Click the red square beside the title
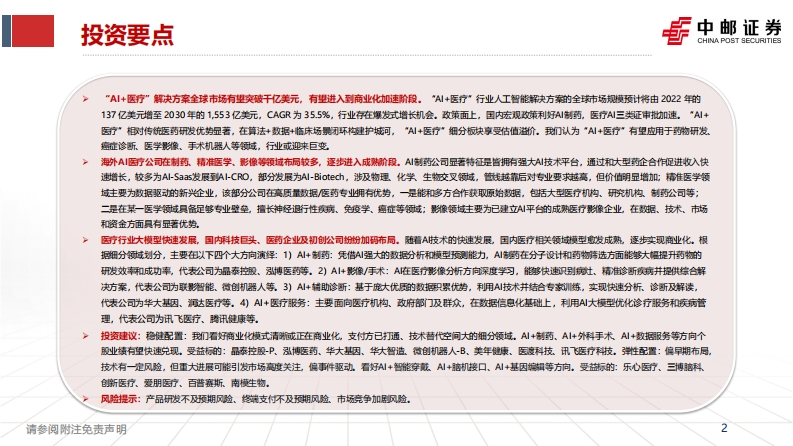This screenshot has width=793, height=446. (x=33, y=31)
